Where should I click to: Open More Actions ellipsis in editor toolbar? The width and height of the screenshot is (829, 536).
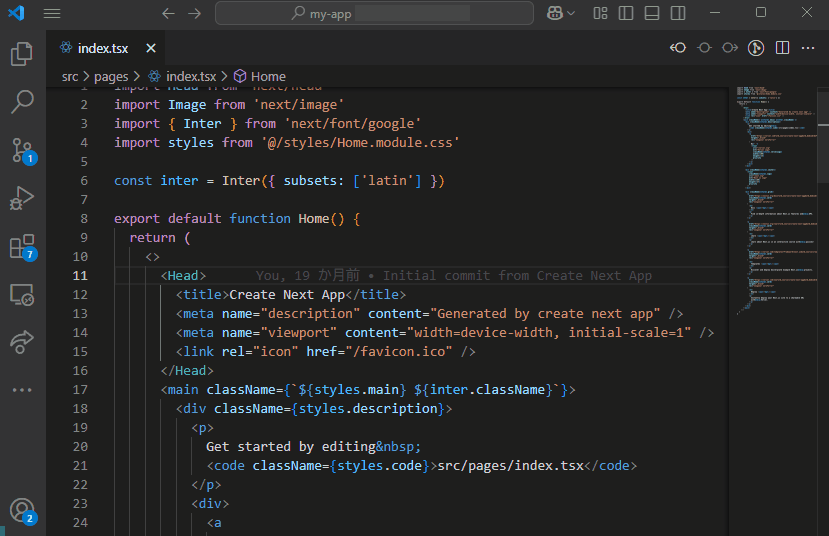(808, 48)
